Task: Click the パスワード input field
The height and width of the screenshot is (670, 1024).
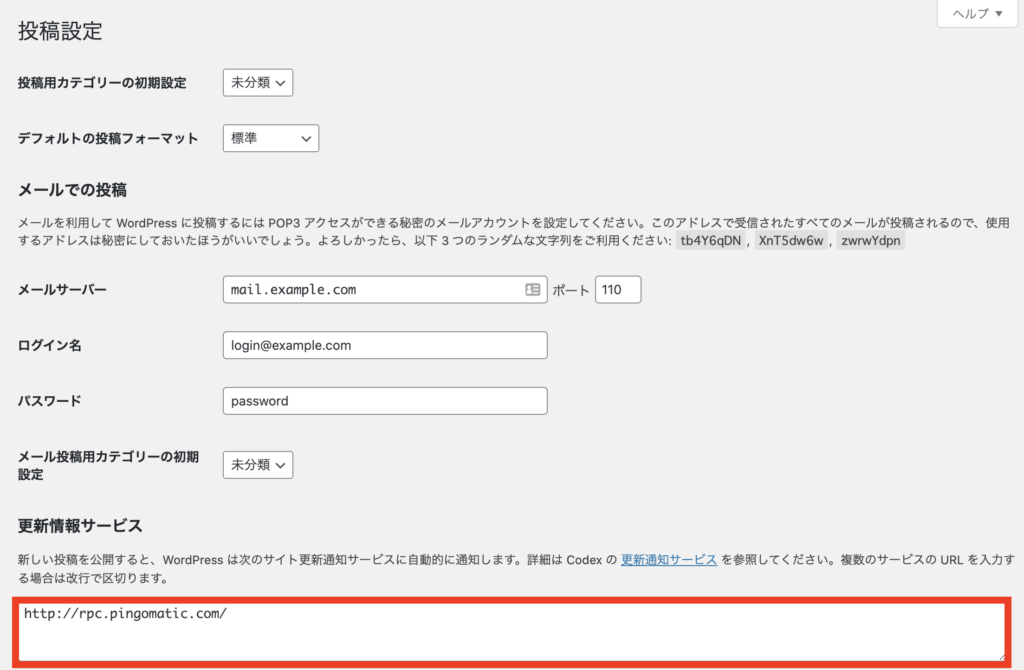Action: pos(385,401)
